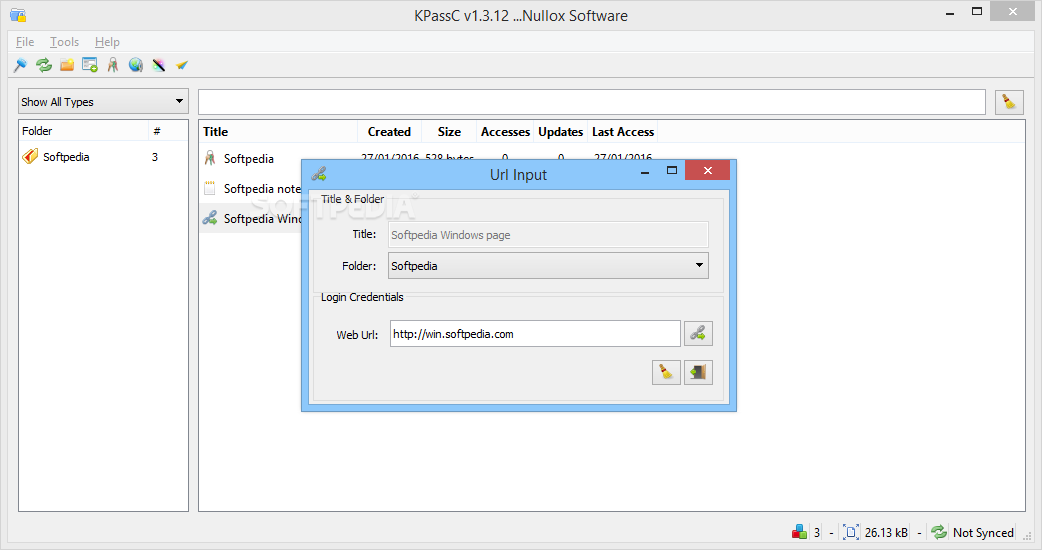The height and width of the screenshot is (550, 1042).
Task: Click the main search input field
Action: click(x=591, y=102)
